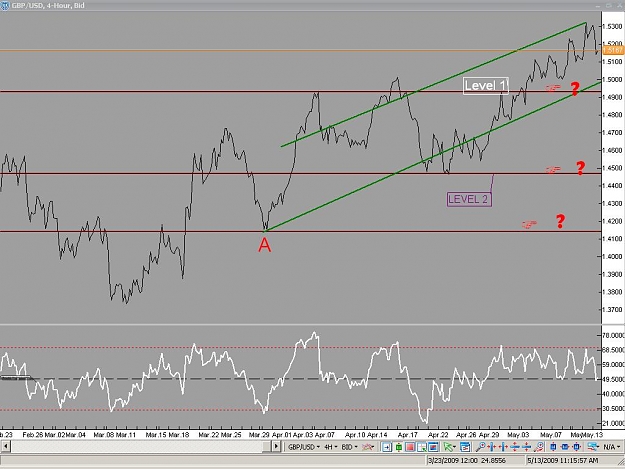Screen dimensions: 625x469
Task: Click the chart shift arrow icon
Action: click(x=387, y=447)
